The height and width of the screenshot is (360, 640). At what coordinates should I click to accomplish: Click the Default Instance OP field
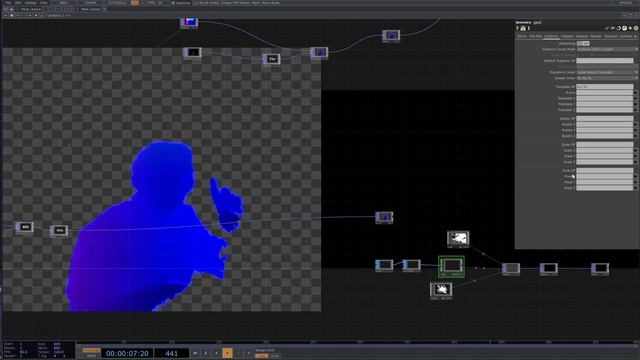[x=604, y=61]
